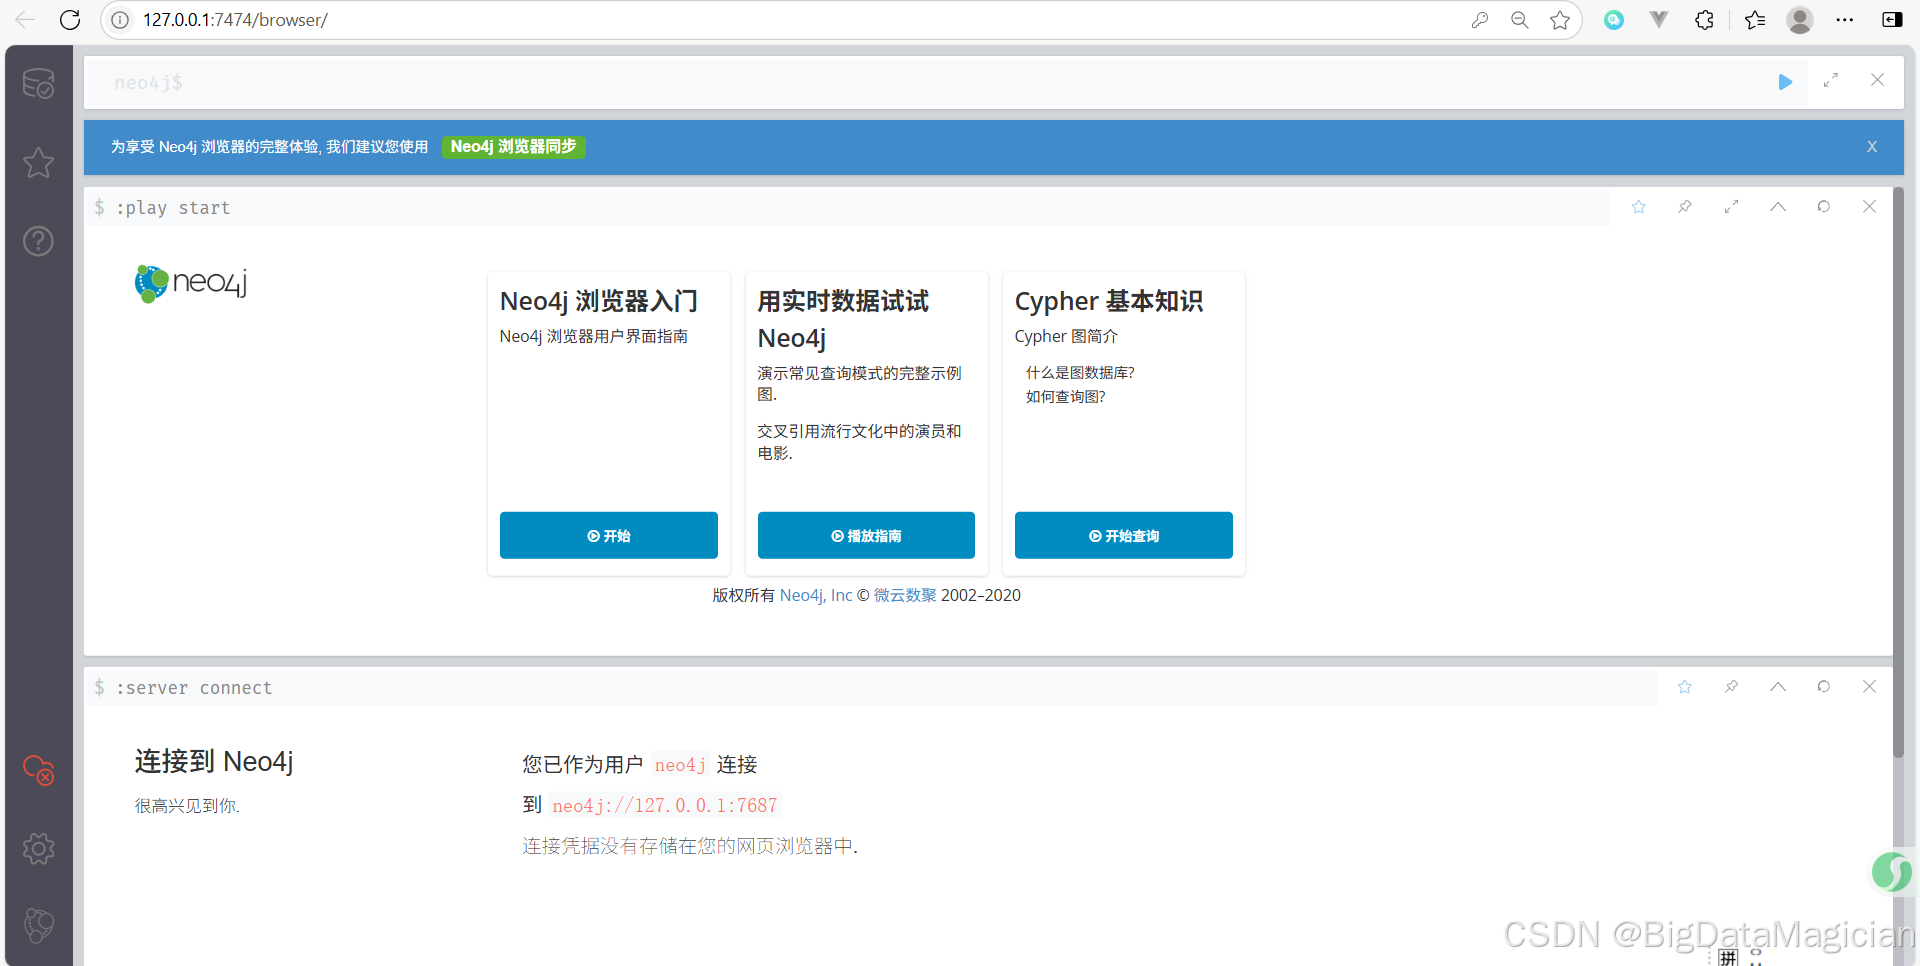The image size is (1920, 966).
Task: Click the 开始查询 button
Action: click(x=1123, y=535)
